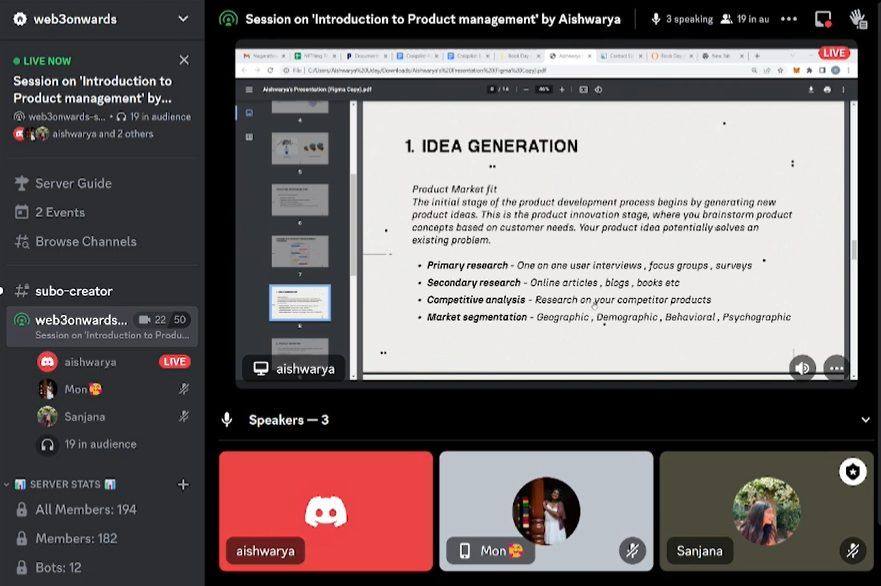Open stream options ellipsis on the video
This screenshot has width=881, height=586.
coord(836,368)
